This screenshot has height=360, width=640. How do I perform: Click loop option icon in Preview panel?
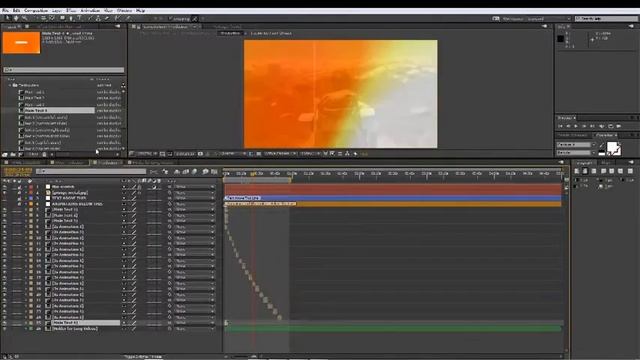[610, 127]
